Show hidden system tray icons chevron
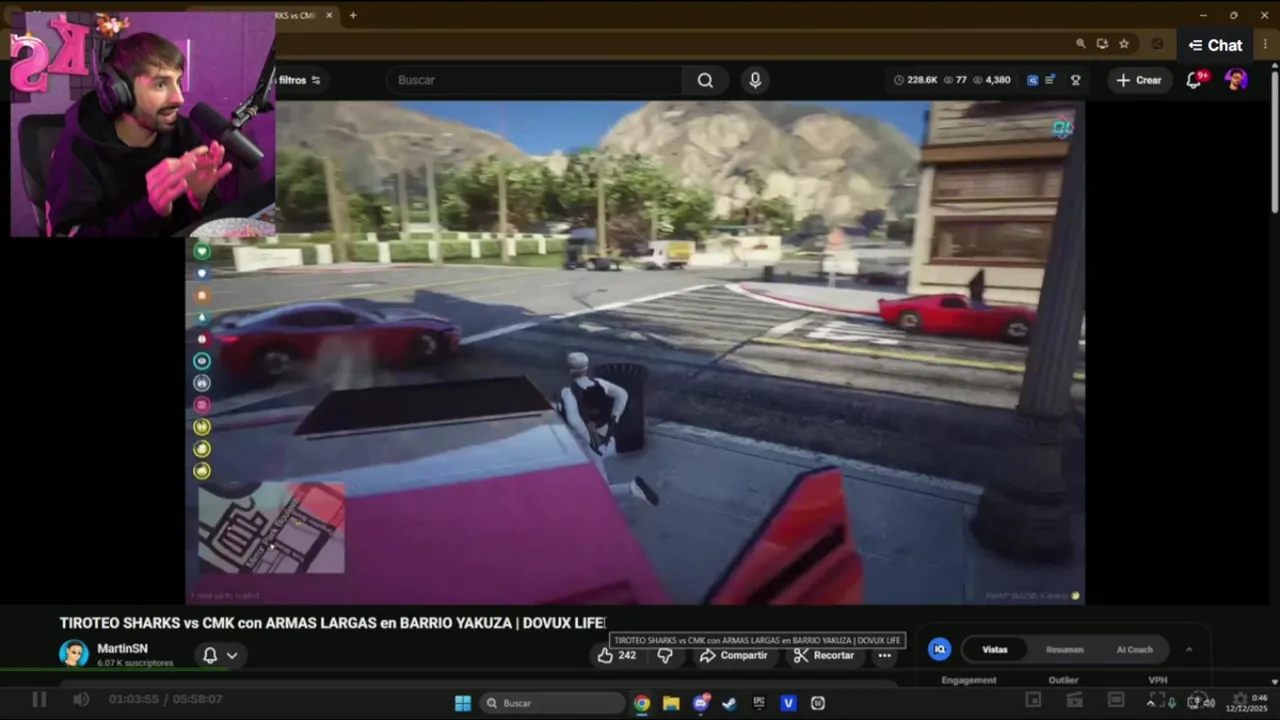Image resolution: width=1280 pixels, height=720 pixels. click(1150, 703)
